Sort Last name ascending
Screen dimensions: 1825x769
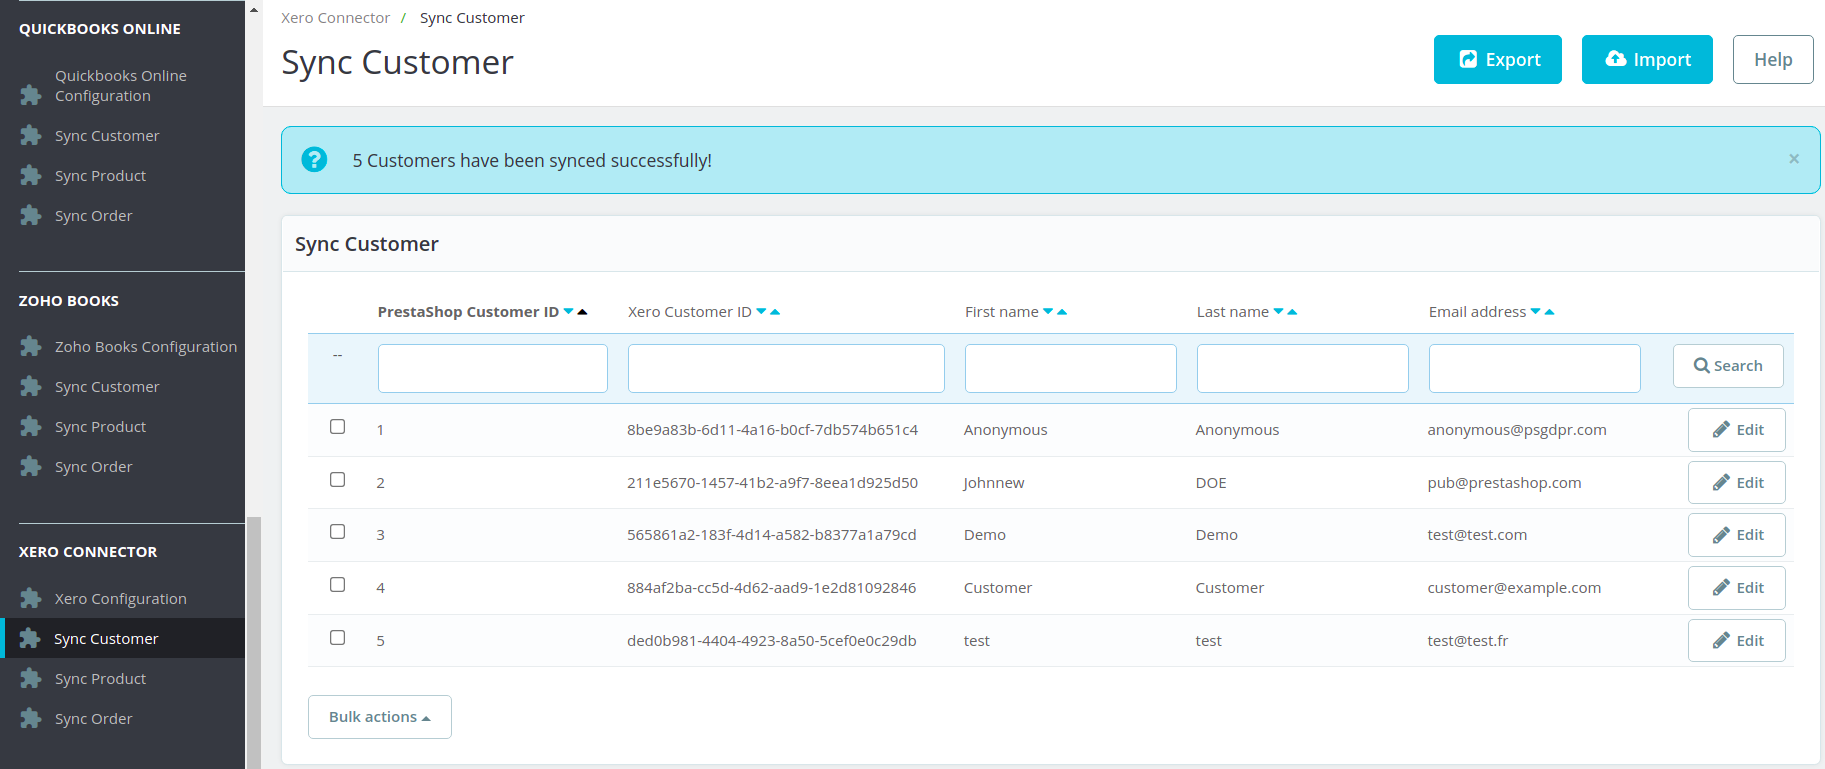click(x=1292, y=311)
